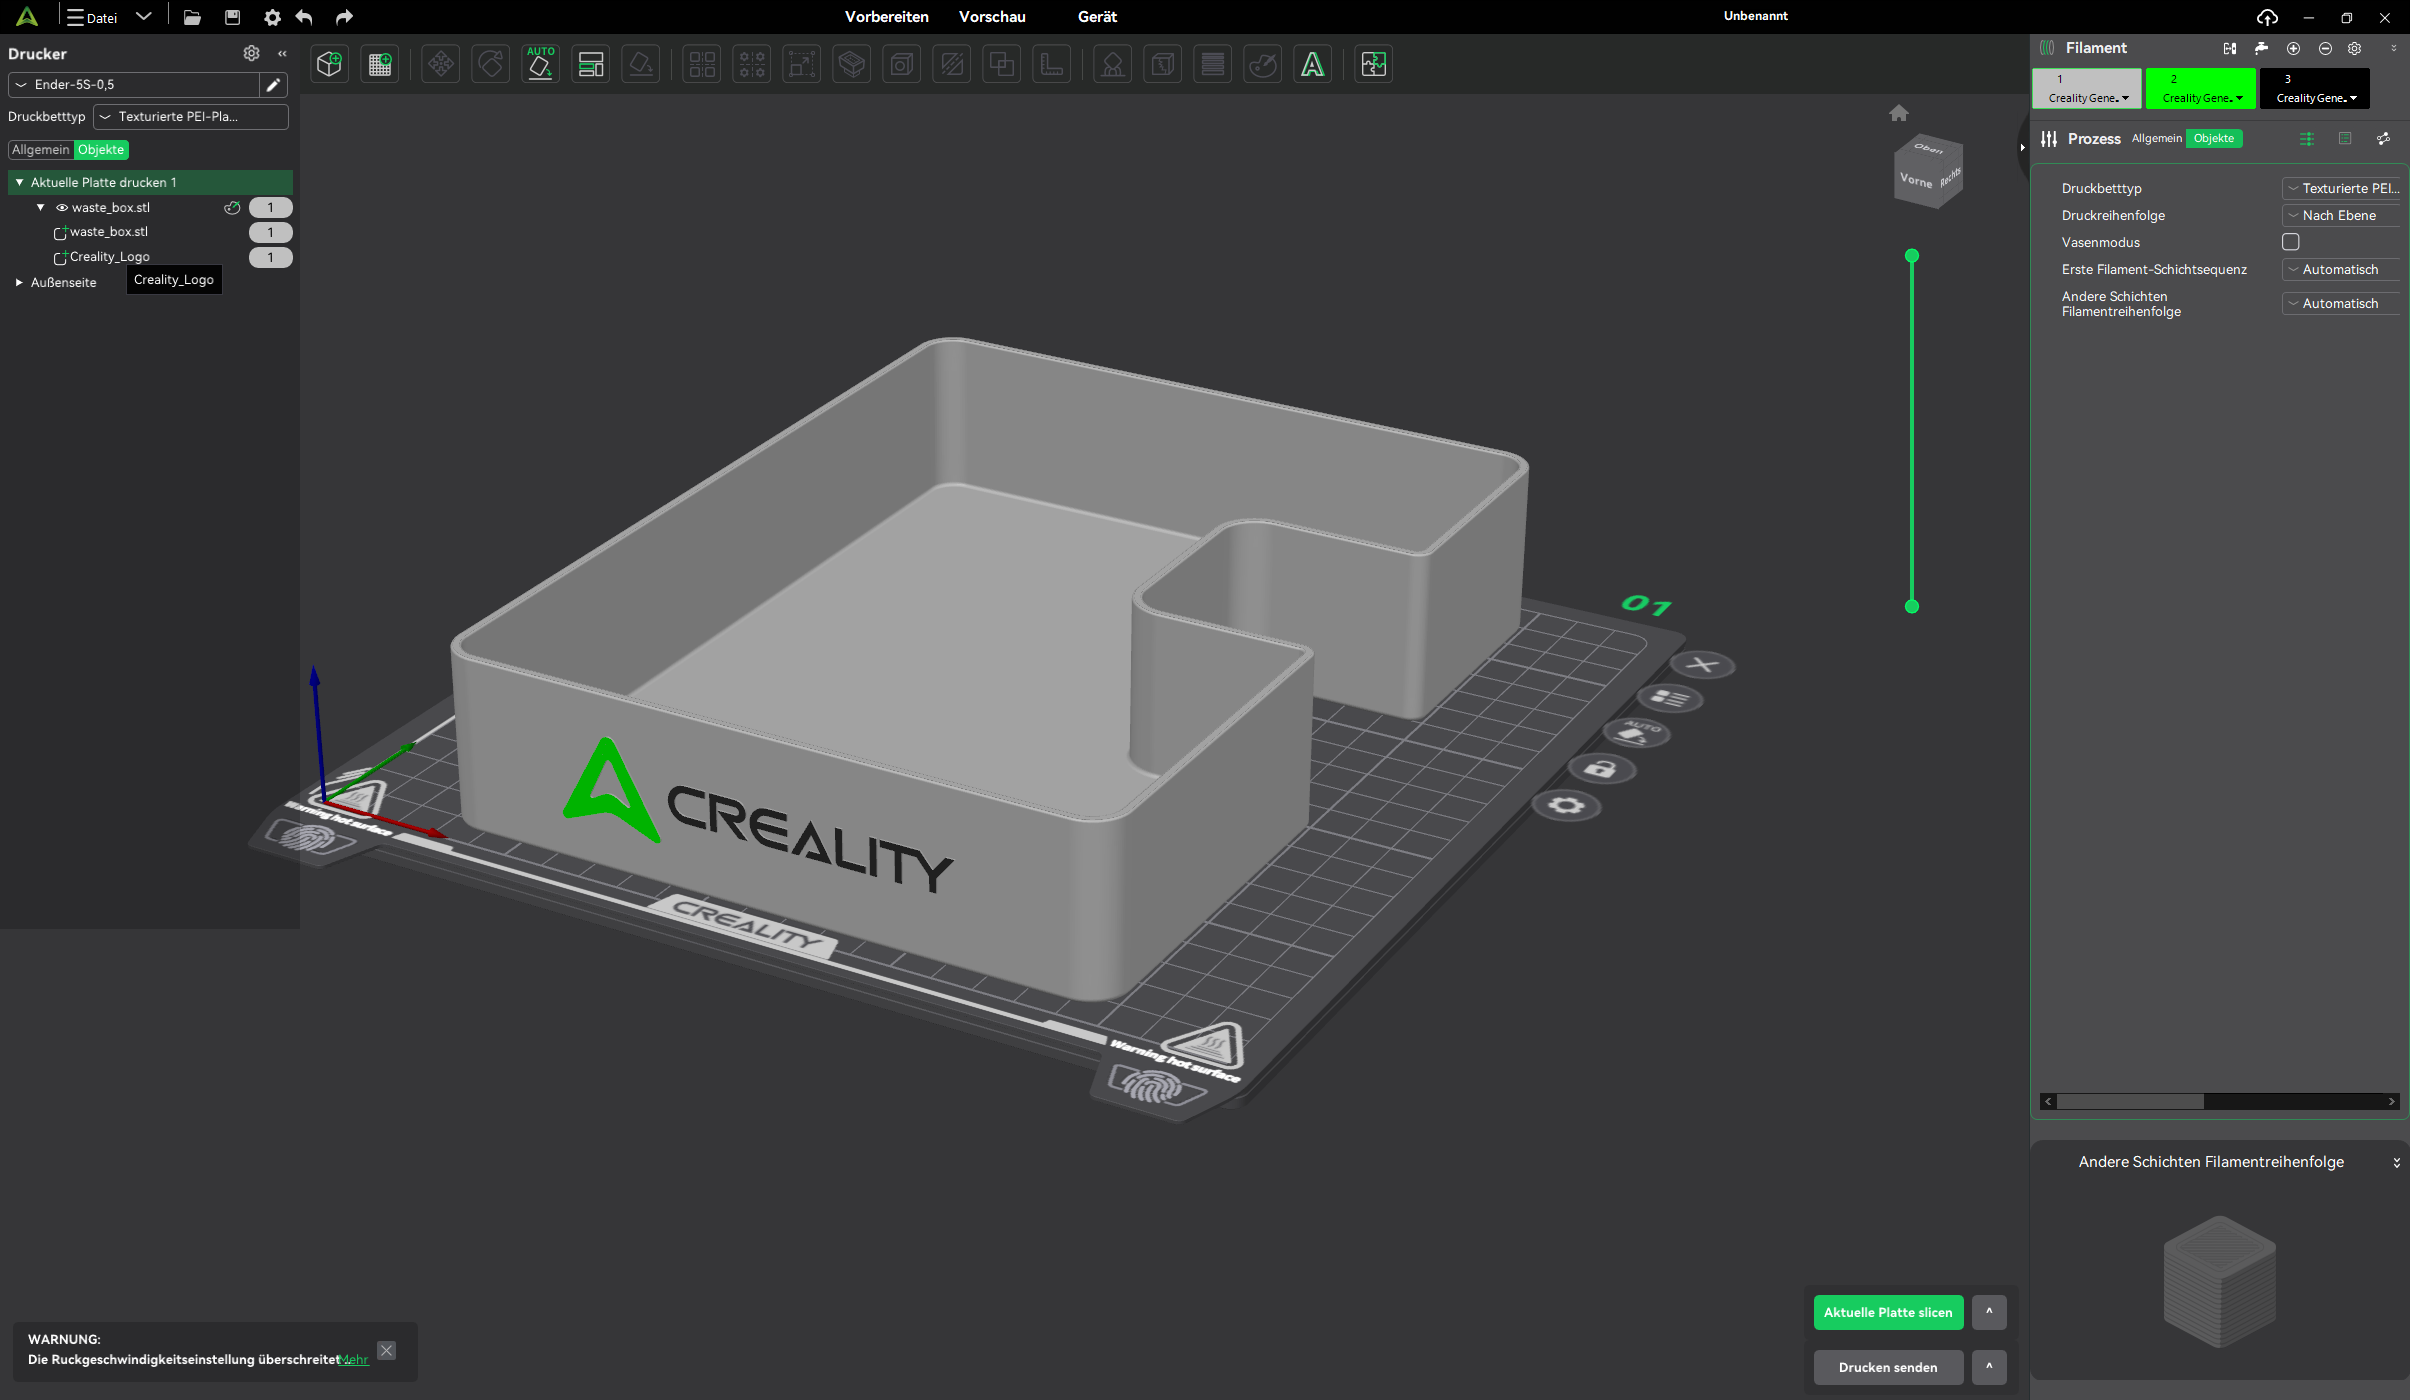The height and width of the screenshot is (1400, 2410).
Task: Click the four-squares split objects icon
Action: (702, 65)
